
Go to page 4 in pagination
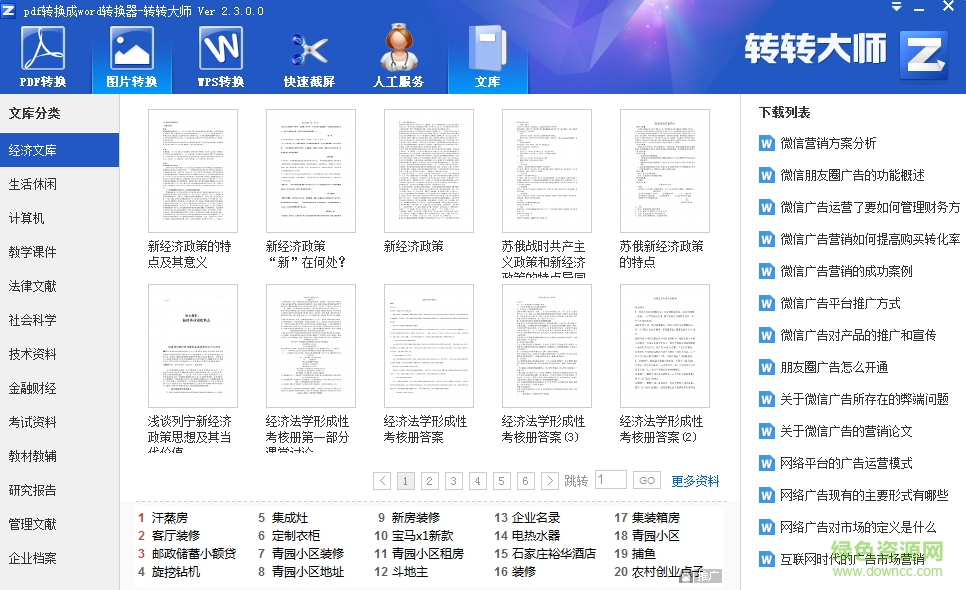coord(477,480)
